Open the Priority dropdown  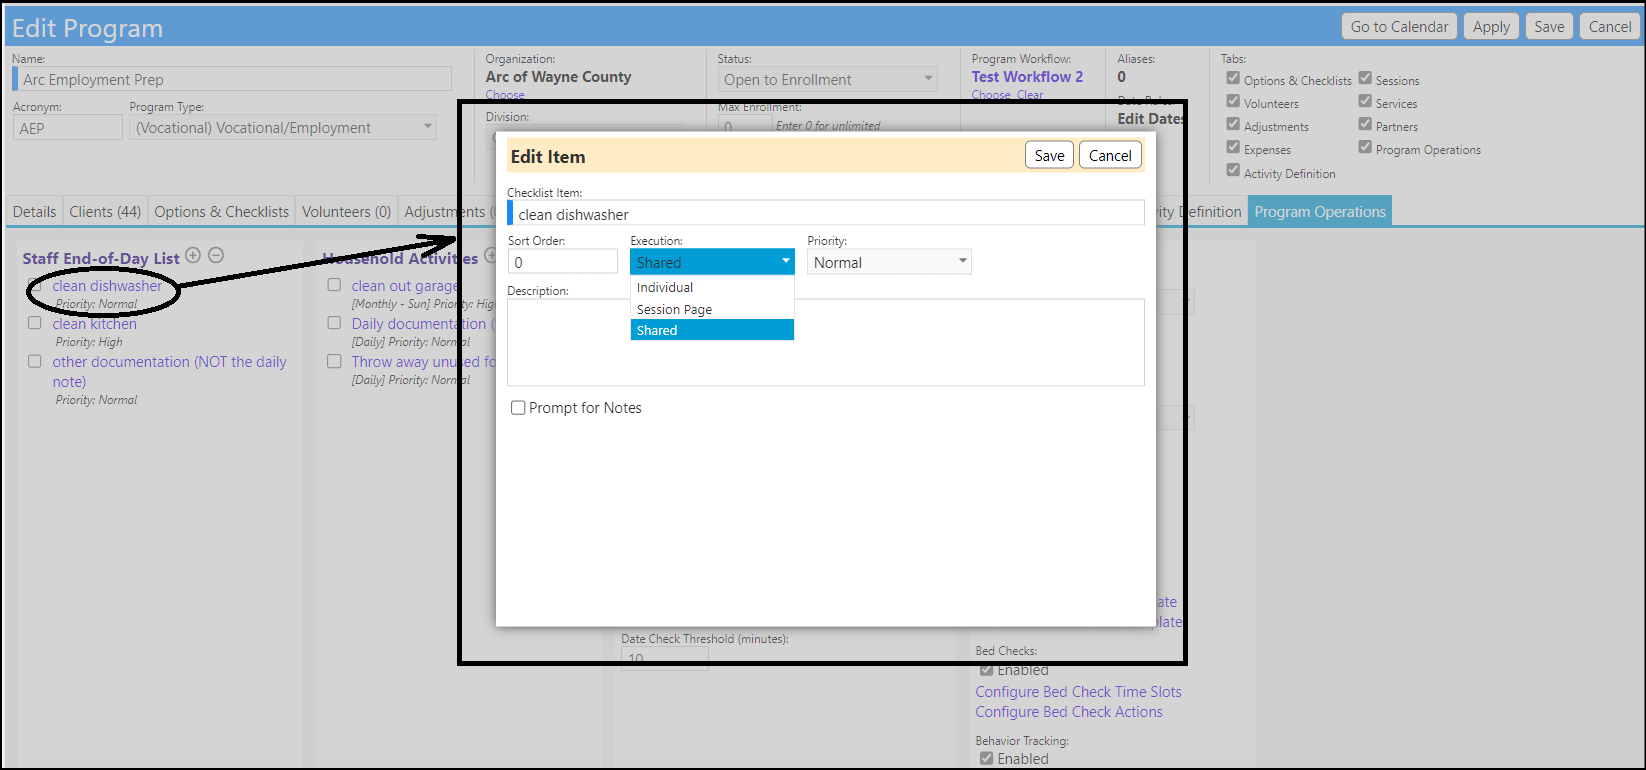coord(889,262)
